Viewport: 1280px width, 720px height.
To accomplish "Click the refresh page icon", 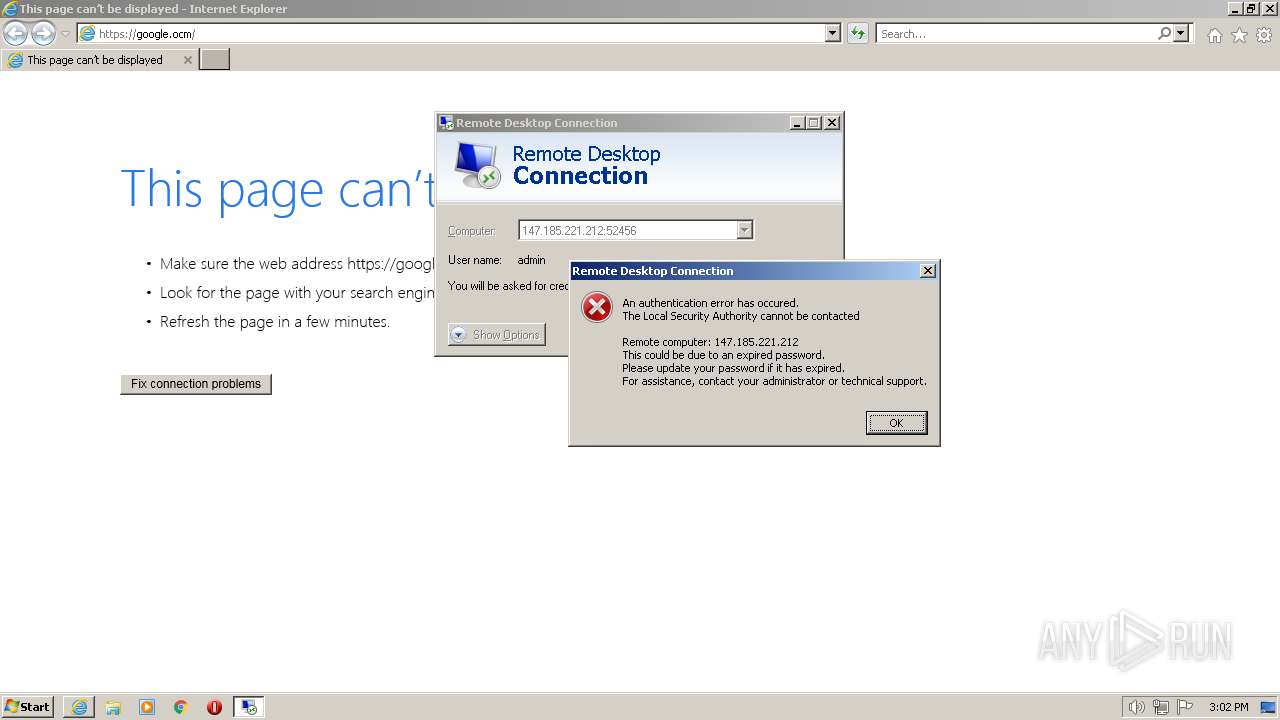I will [x=858, y=33].
